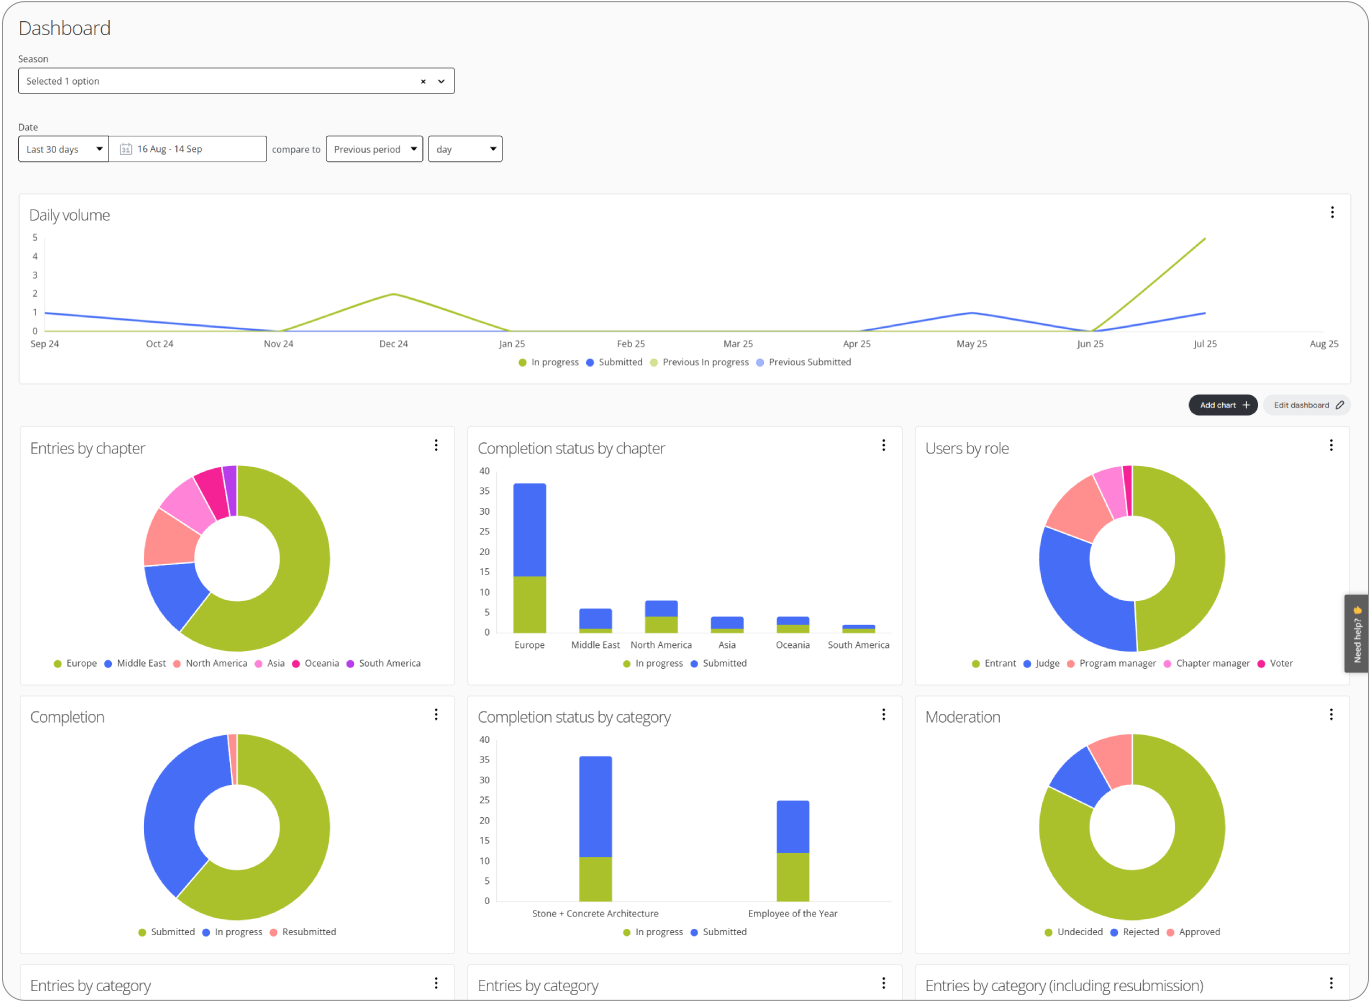1370x1006 pixels.
Task: Open the Previous period comparison dropdown
Action: tap(374, 150)
